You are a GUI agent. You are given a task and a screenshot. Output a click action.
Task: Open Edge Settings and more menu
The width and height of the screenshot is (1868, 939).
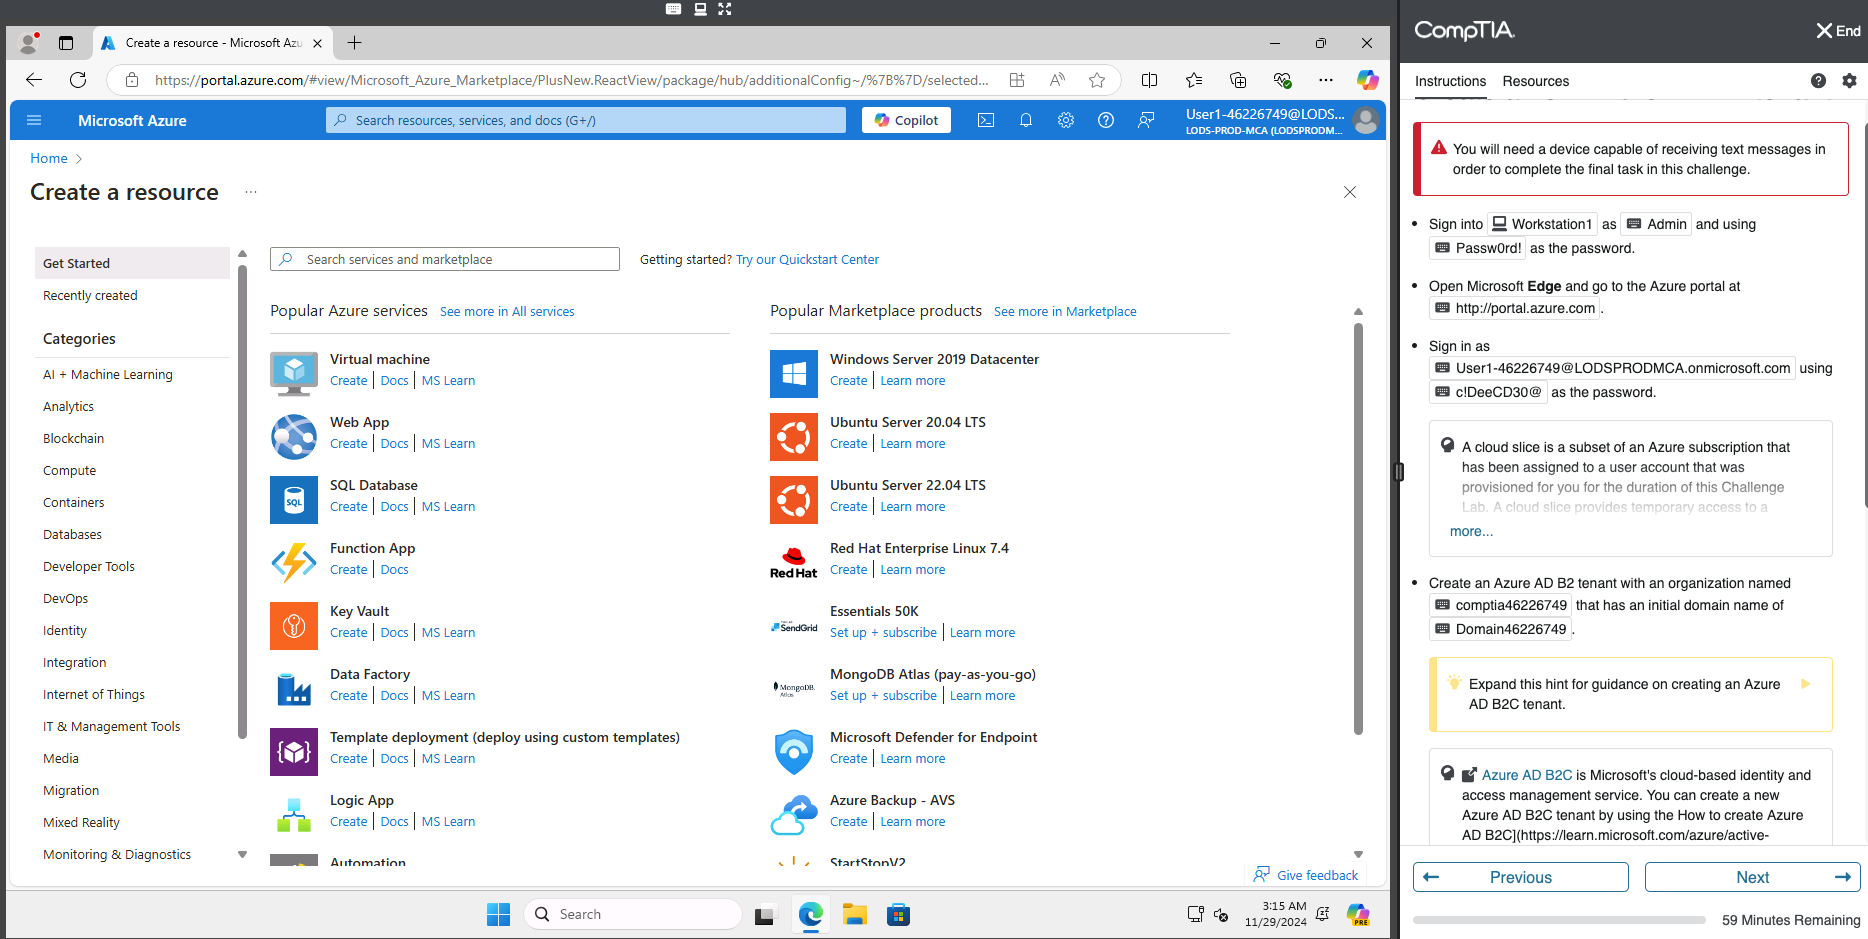pyautogui.click(x=1326, y=80)
